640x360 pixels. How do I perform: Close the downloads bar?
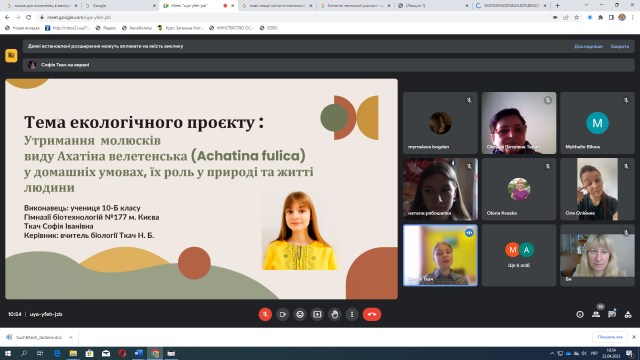[x=633, y=337]
